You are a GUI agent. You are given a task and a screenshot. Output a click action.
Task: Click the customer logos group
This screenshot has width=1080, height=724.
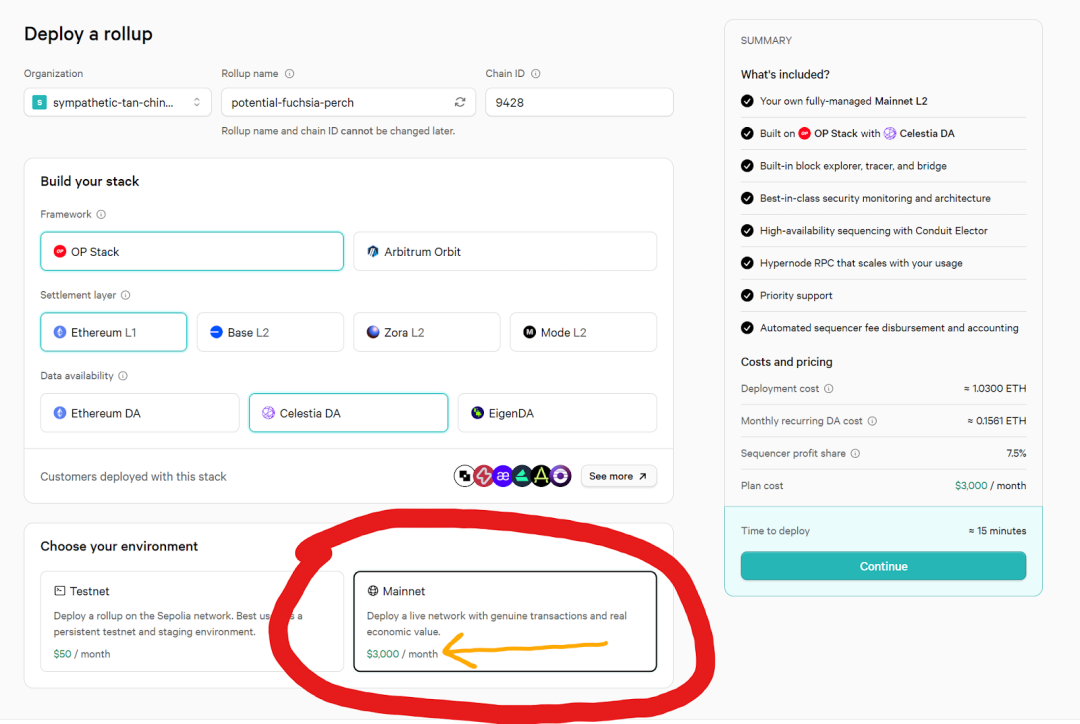512,476
